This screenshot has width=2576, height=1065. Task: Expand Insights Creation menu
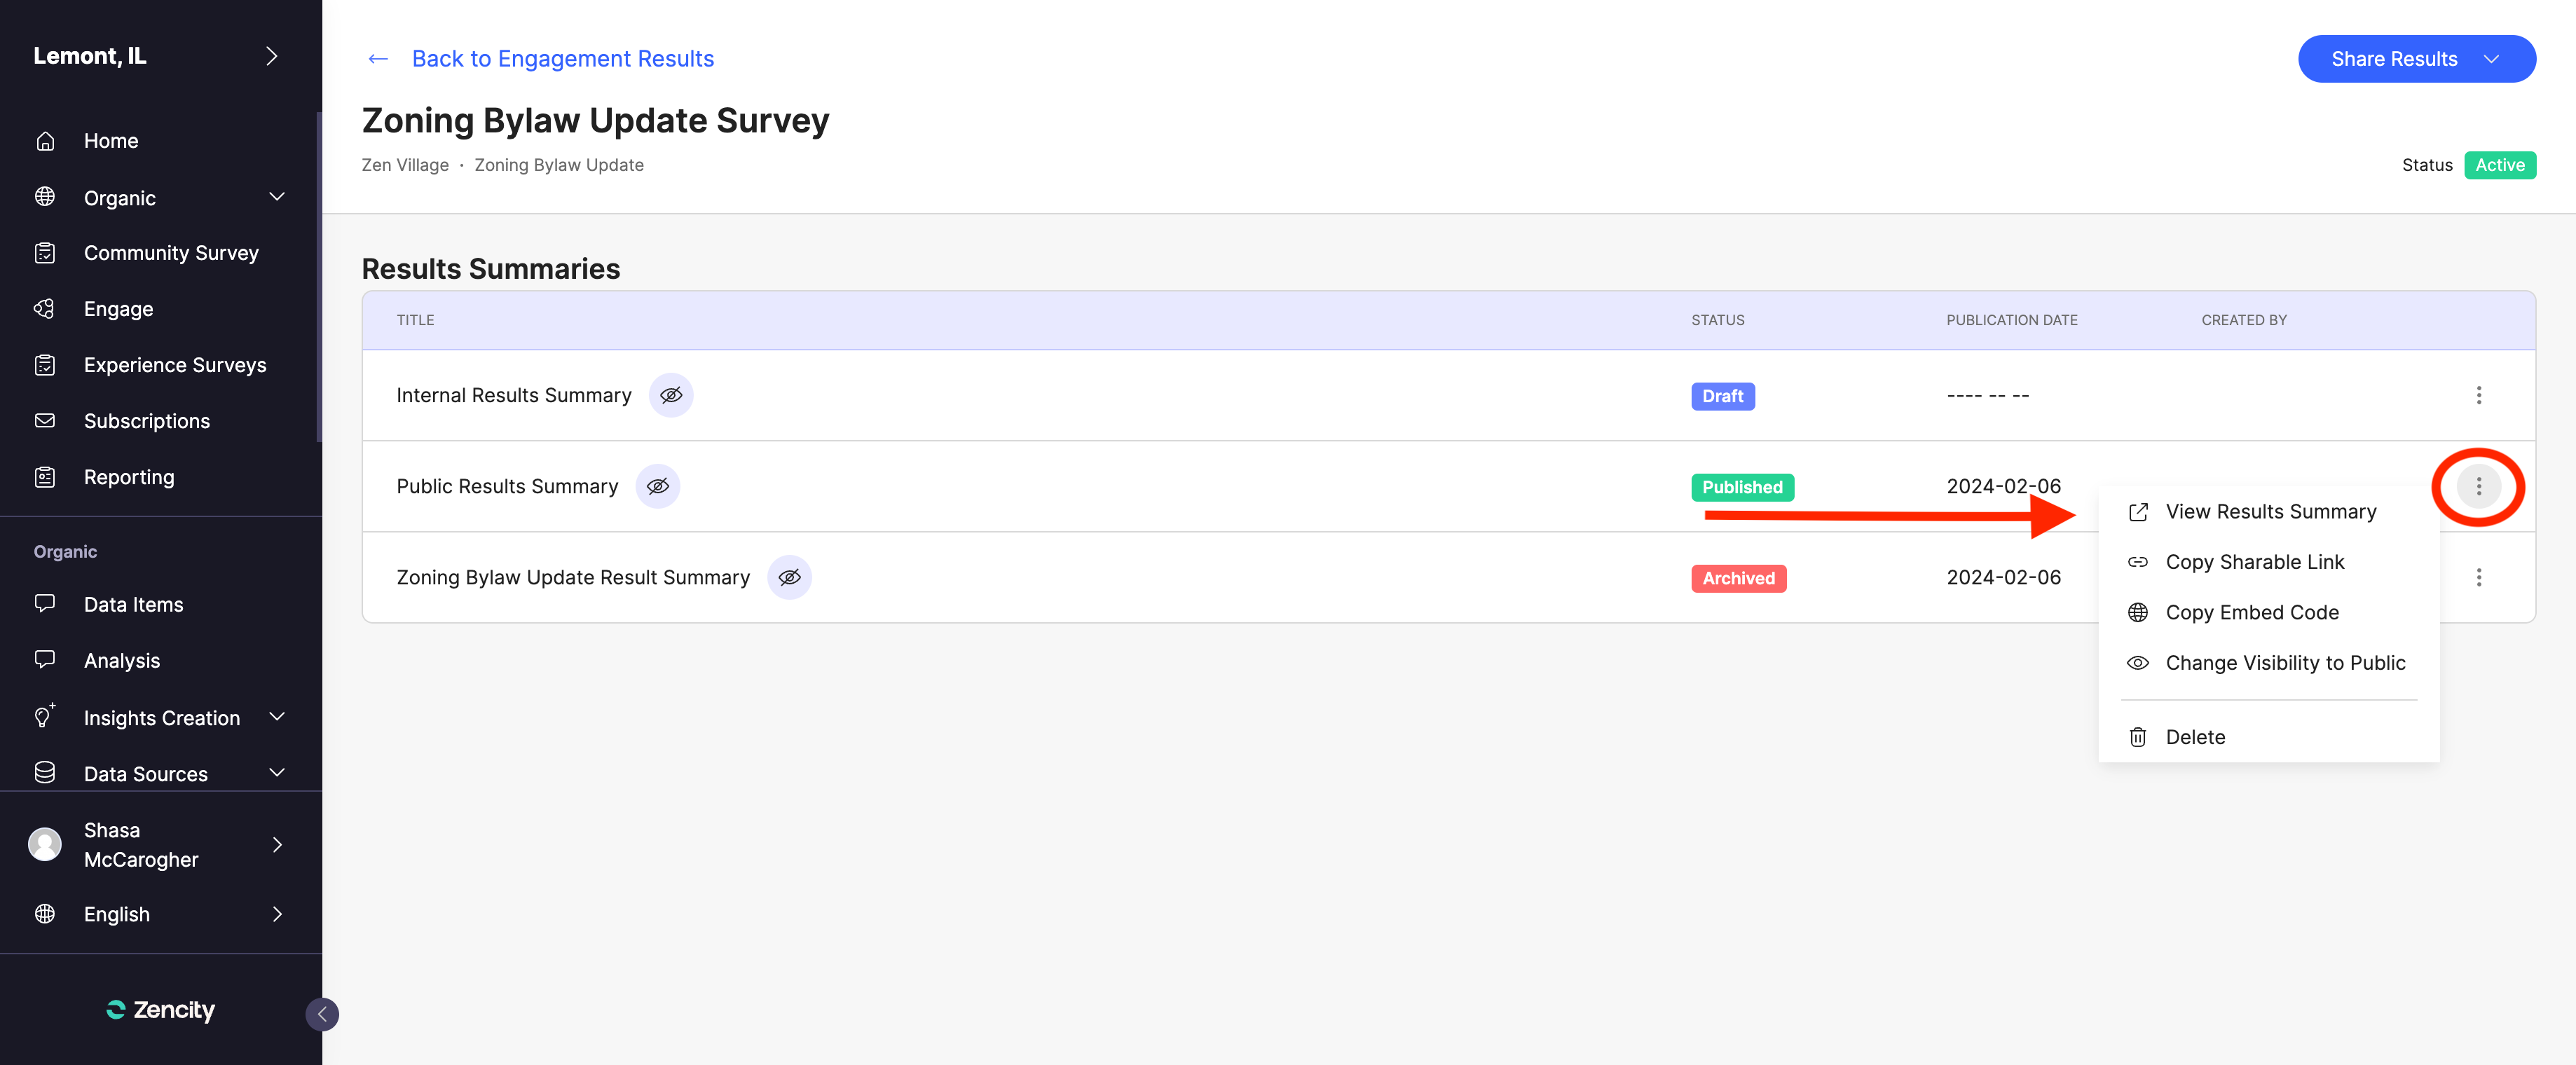(277, 717)
